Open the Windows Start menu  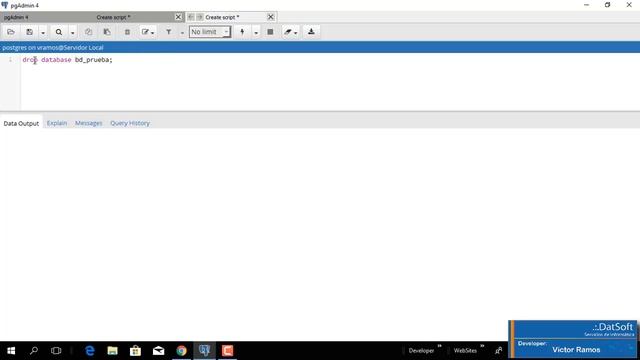pos(11,351)
